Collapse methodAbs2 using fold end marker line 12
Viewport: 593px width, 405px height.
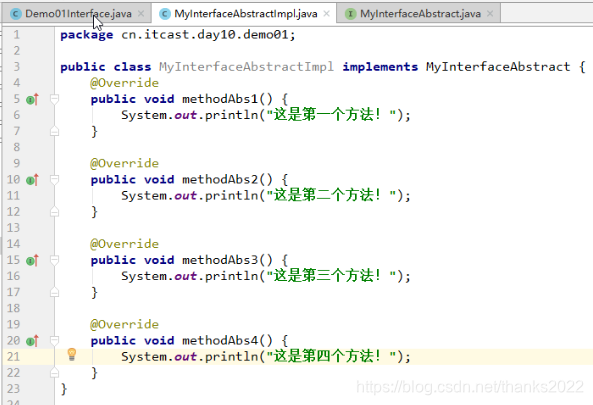coord(54,212)
